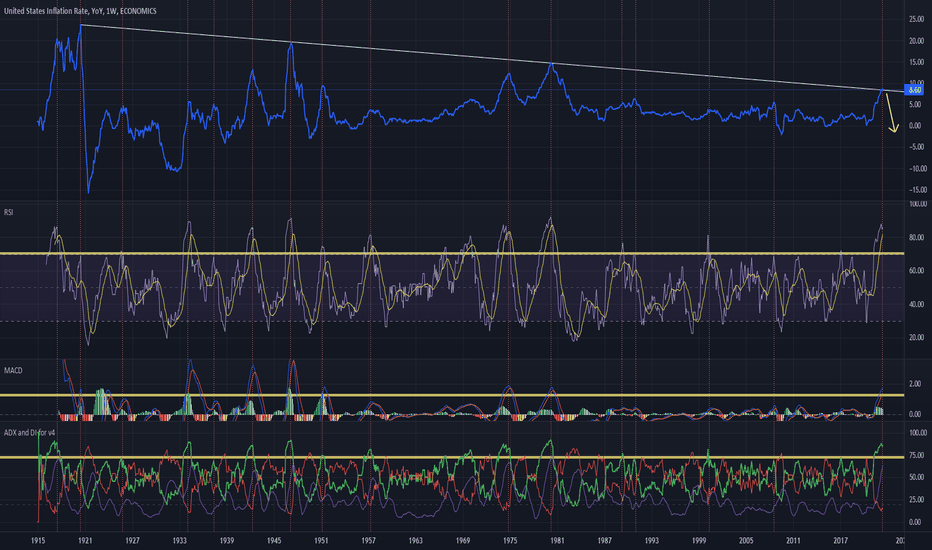
Task: Select the yellow horizontal line in the MACD pane
Action: click(452, 395)
